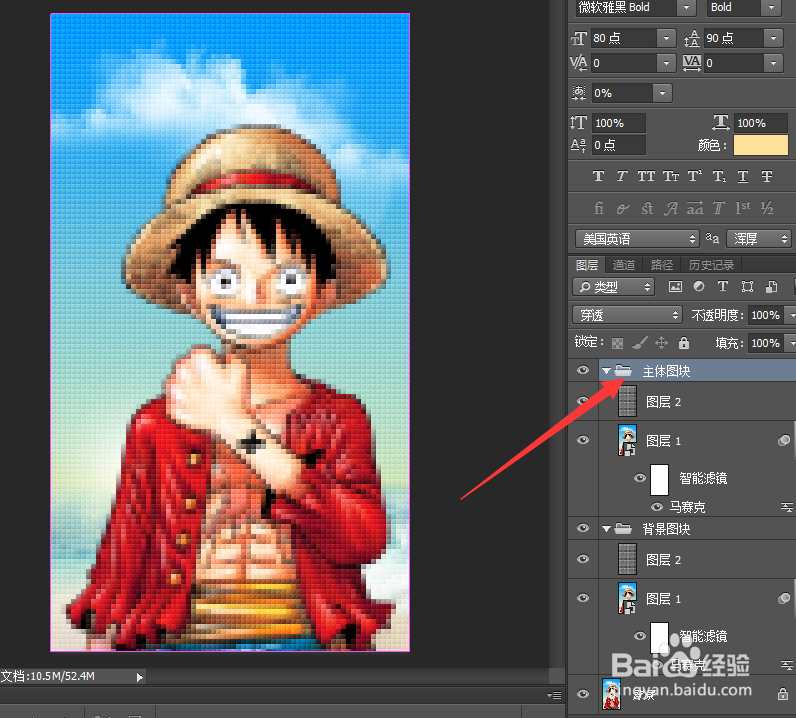Click the vertical scale 100% field
This screenshot has width=796, height=718.
pos(619,123)
